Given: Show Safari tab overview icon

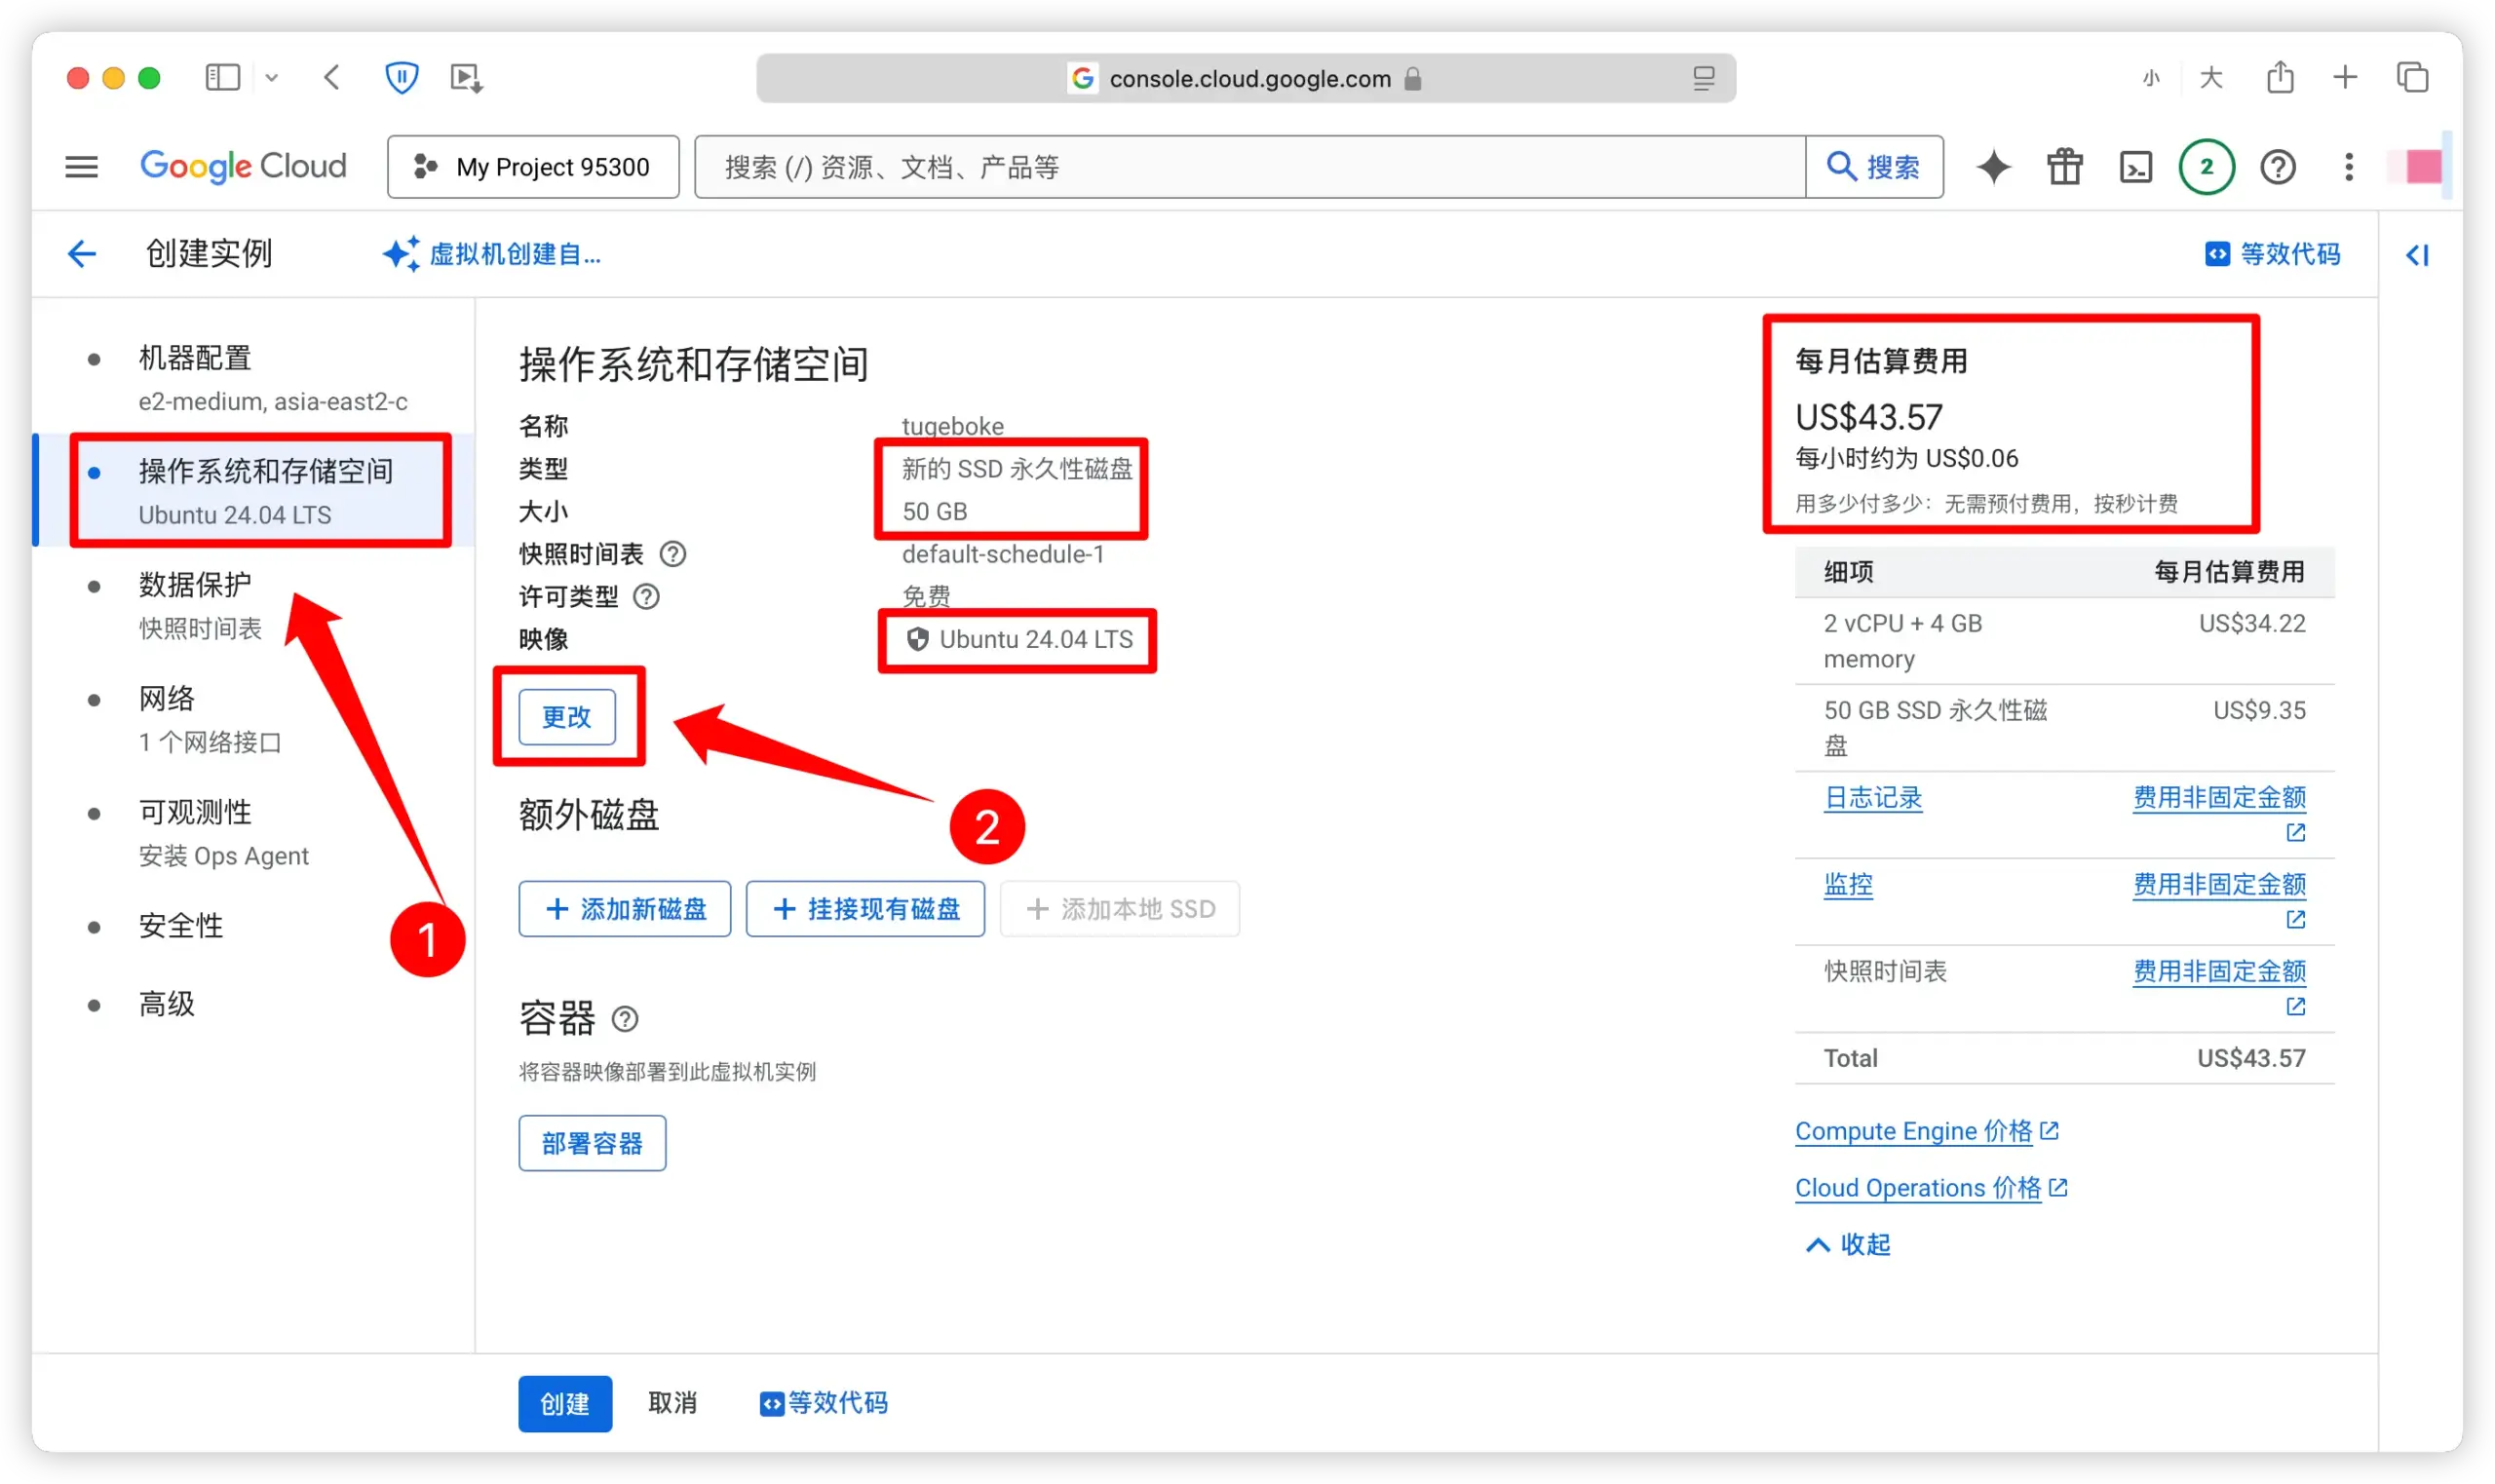Looking at the screenshot, I should [x=2412, y=77].
